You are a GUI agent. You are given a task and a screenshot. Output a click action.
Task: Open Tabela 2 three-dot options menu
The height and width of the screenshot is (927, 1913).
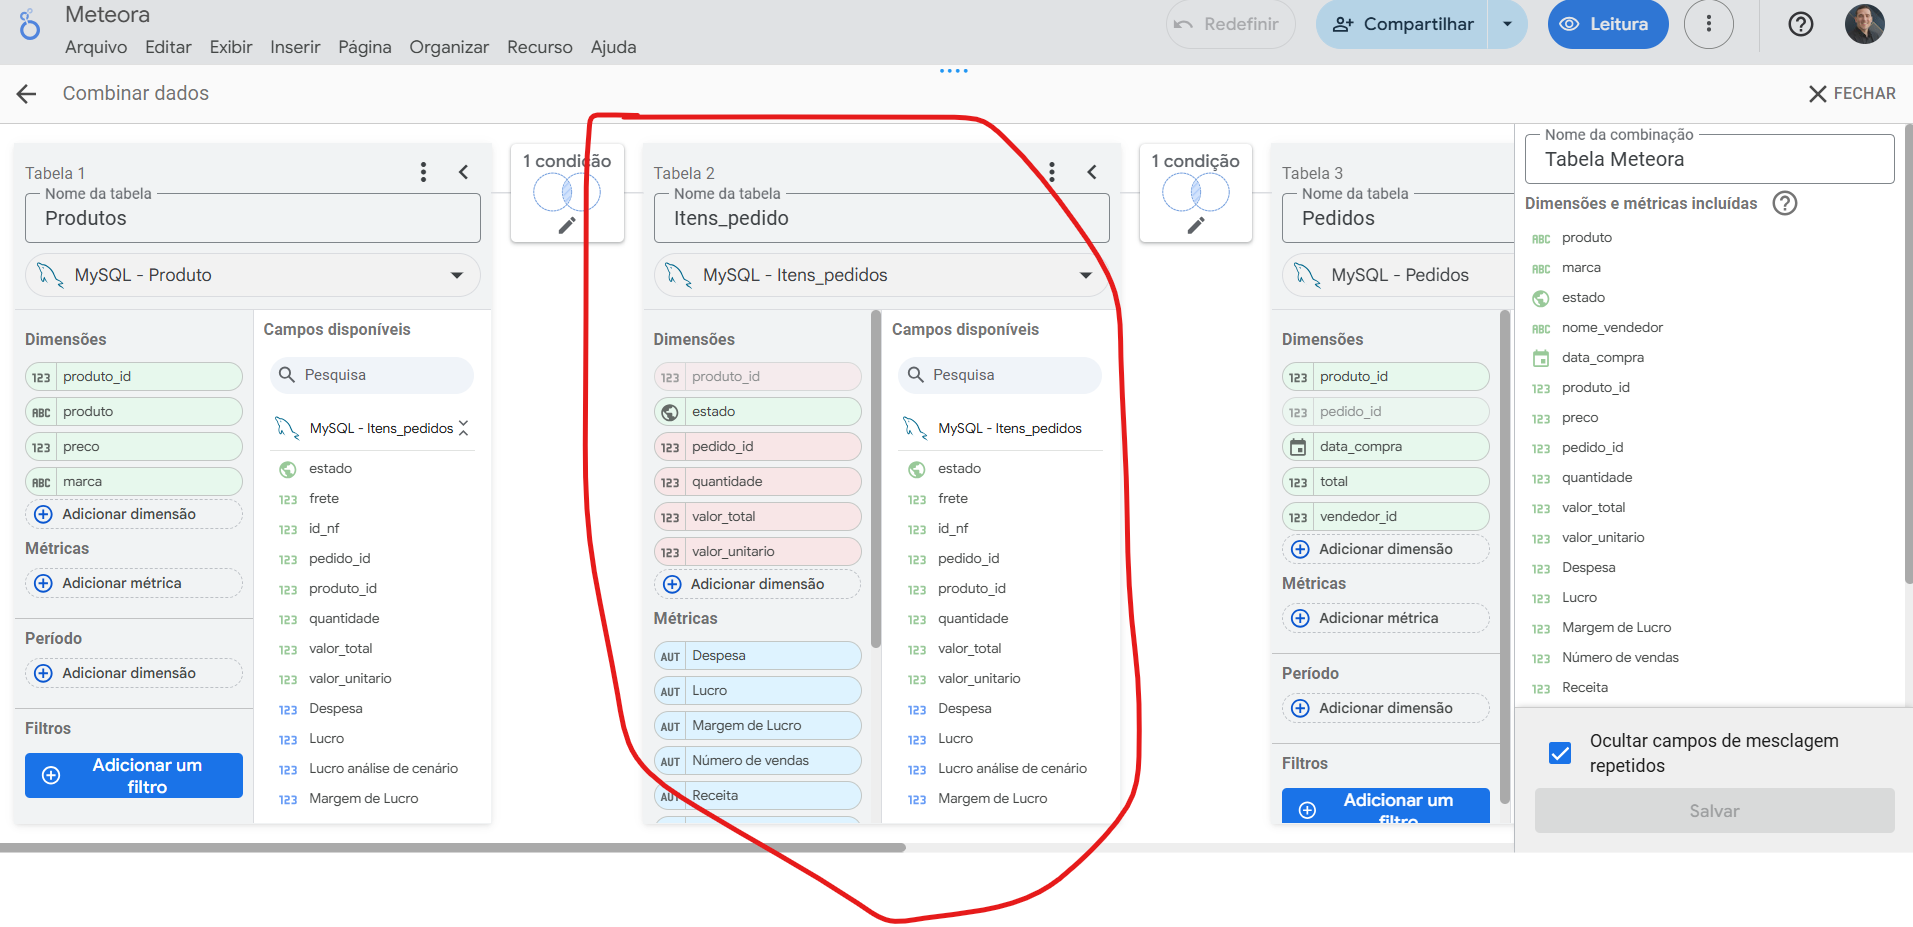pos(1052,172)
